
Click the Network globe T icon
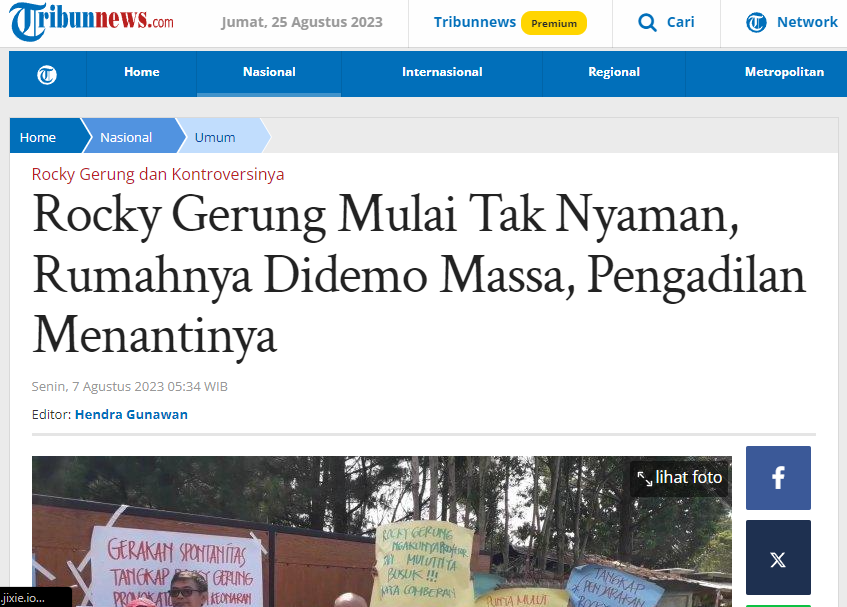point(756,23)
